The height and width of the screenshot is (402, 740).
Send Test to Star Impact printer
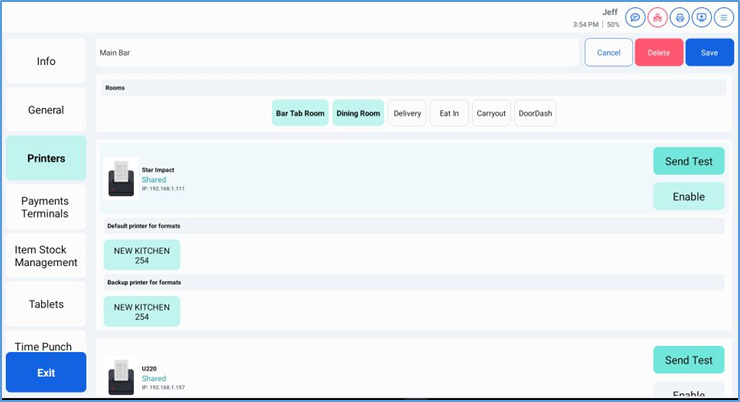click(x=688, y=162)
